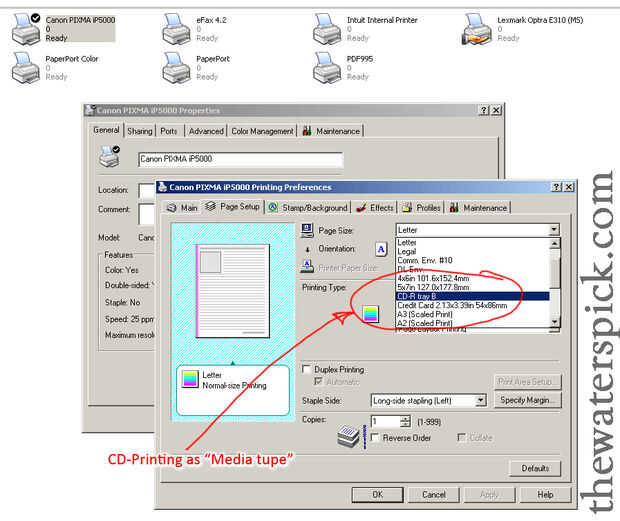The width and height of the screenshot is (620, 521).
Task: Enable the Reverse Order checkbox
Action: pyautogui.click(x=375, y=437)
